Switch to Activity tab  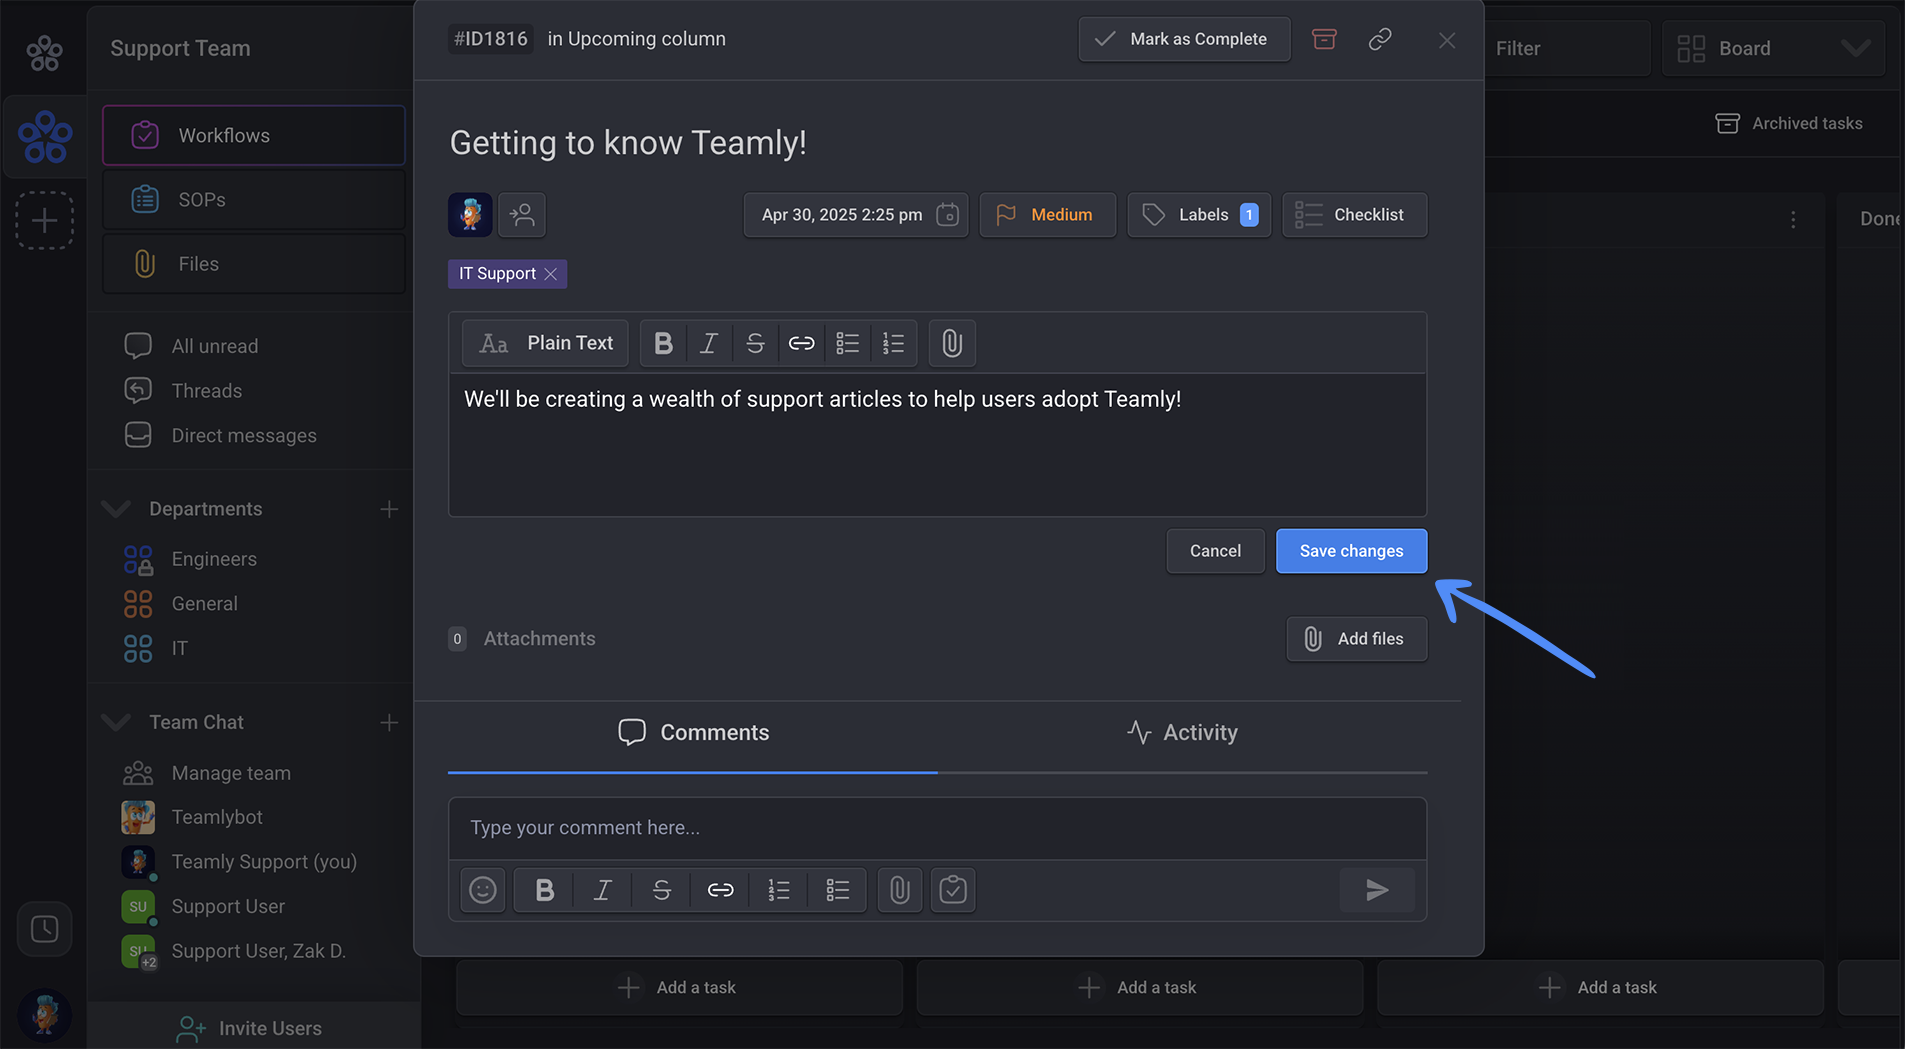1182,733
